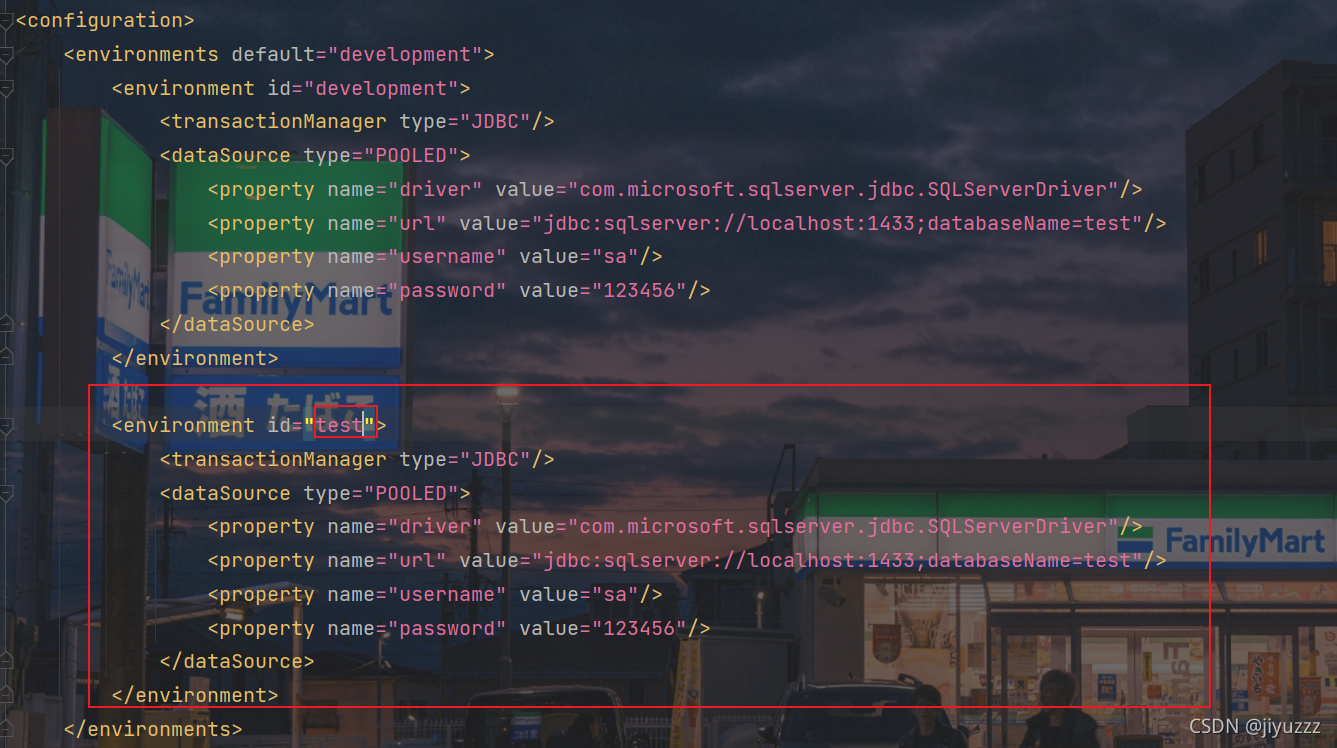Toggle fold marker beside first </environment> closing tag
This screenshot has width=1337, height=748.
pos(6,358)
